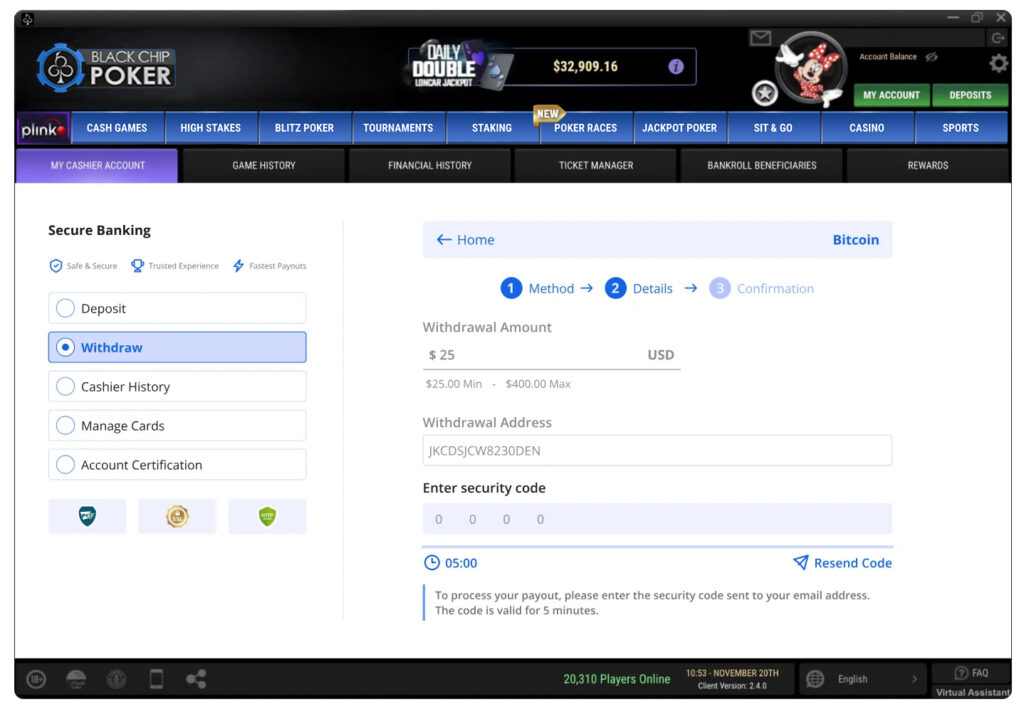Expand the English language selector
Image resolution: width=1024 pixels, height=709 pixels.
click(x=863, y=679)
